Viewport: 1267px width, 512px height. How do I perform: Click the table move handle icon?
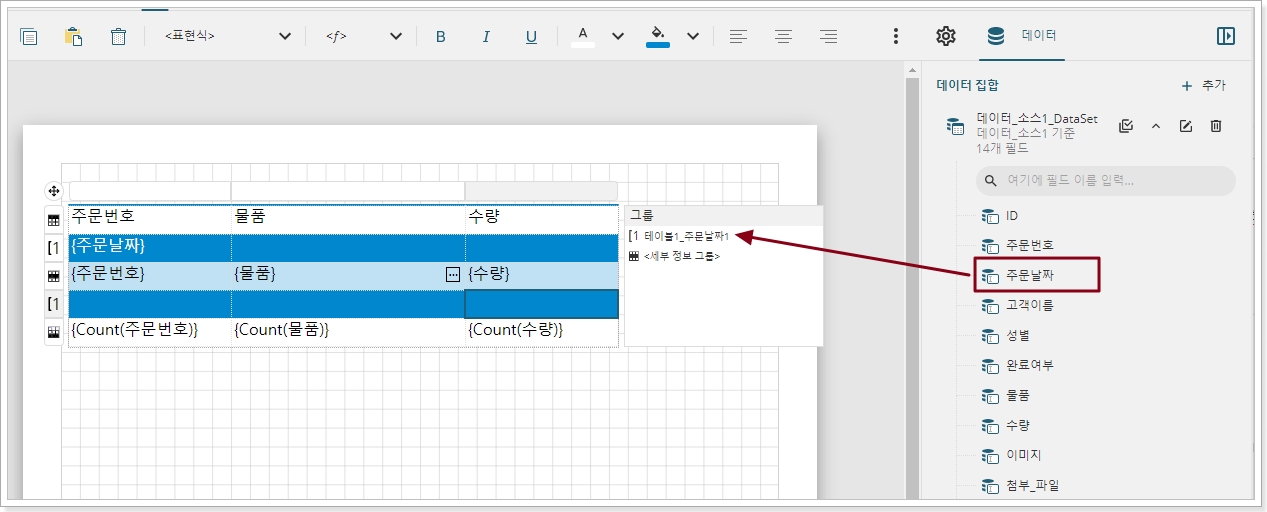pyautogui.click(x=54, y=190)
